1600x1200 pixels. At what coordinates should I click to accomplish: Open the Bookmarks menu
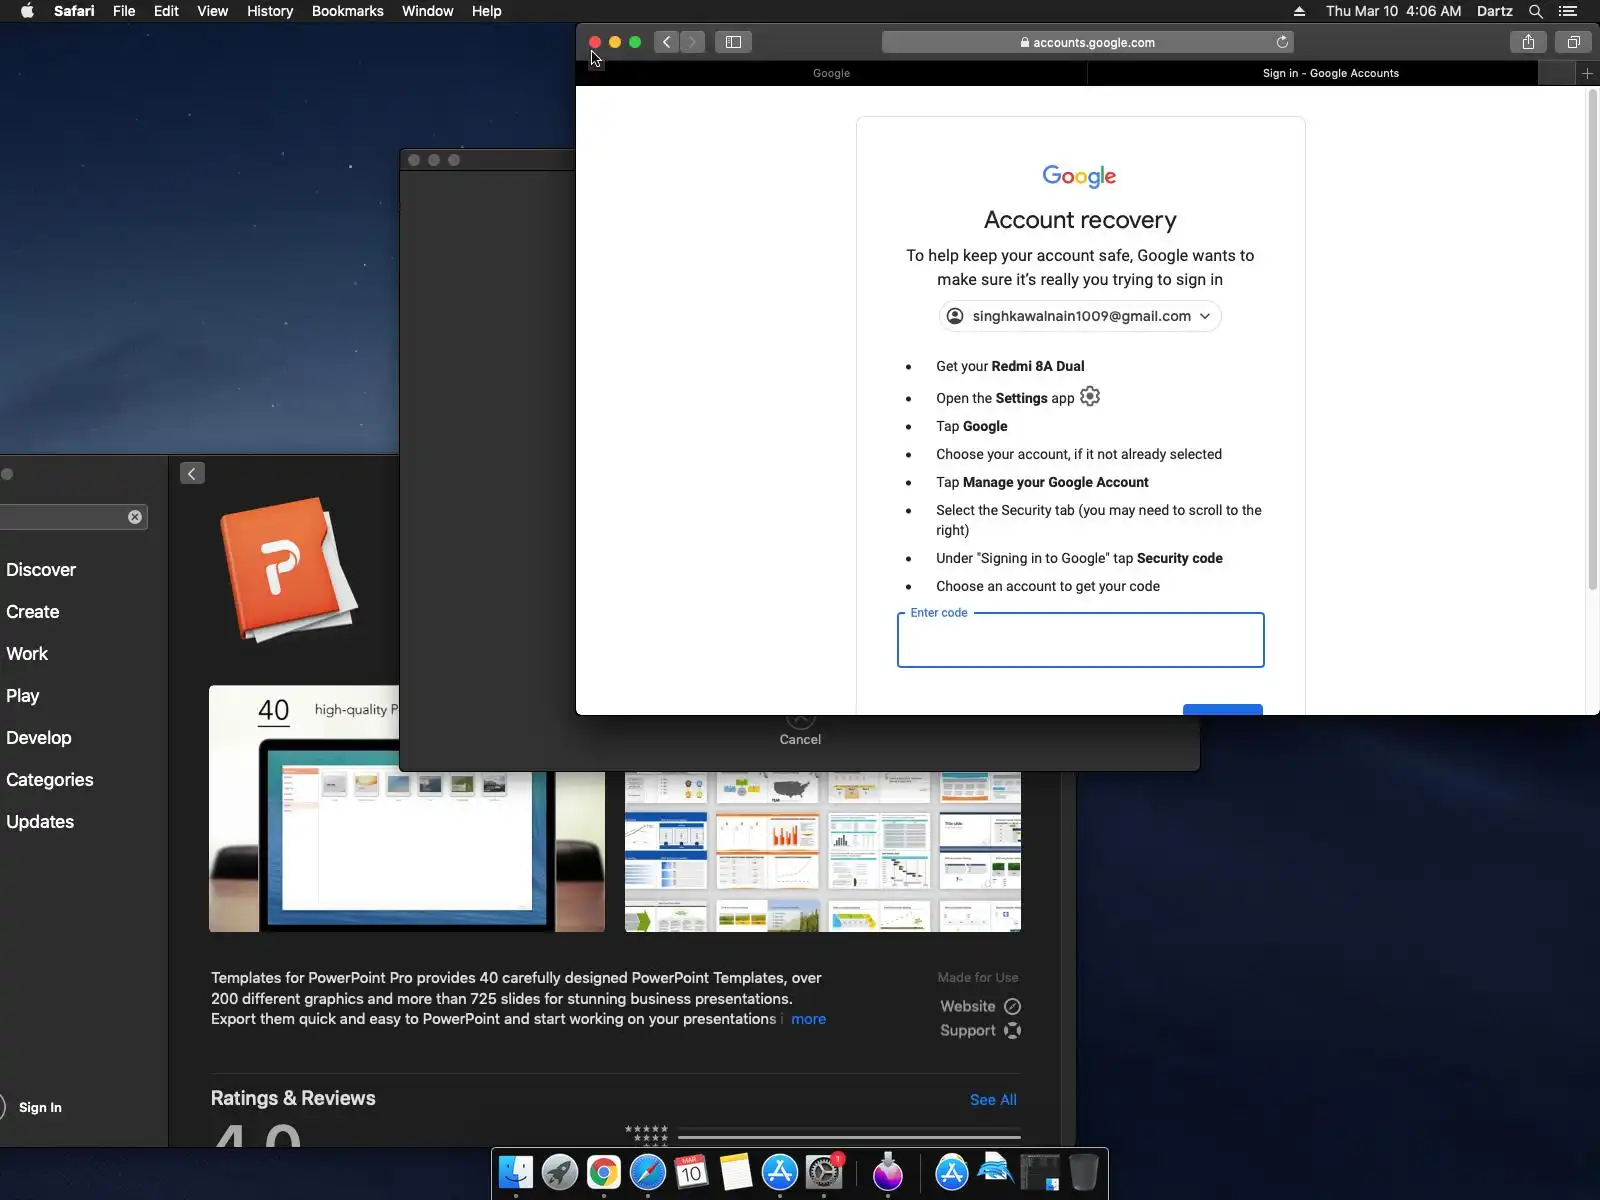347,11
